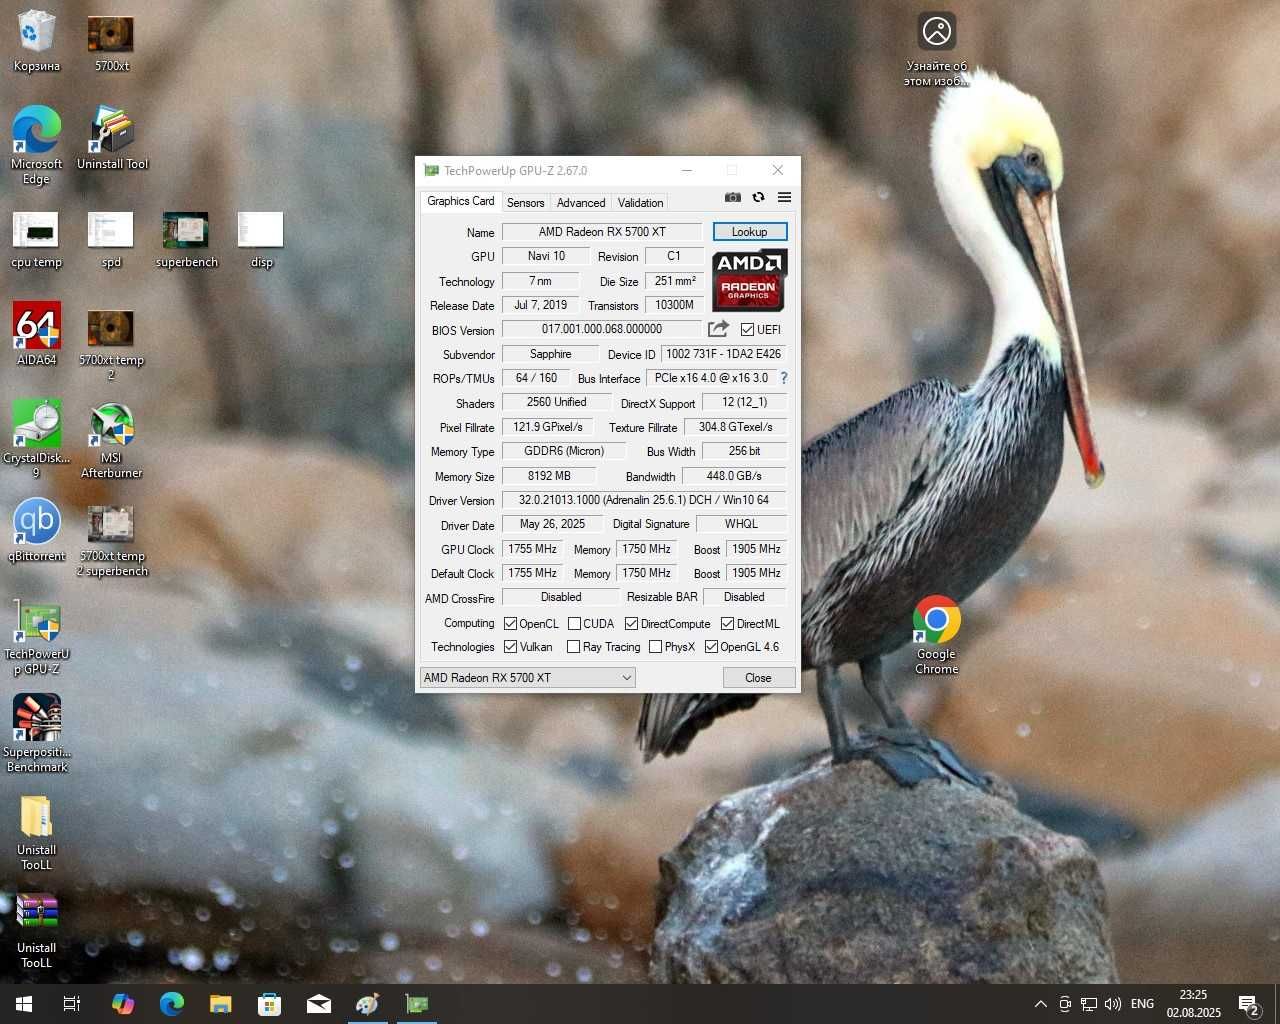This screenshot has height=1024, width=1280.
Task: Select the cpu temp desktop file
Action: (x=37, y=240)
